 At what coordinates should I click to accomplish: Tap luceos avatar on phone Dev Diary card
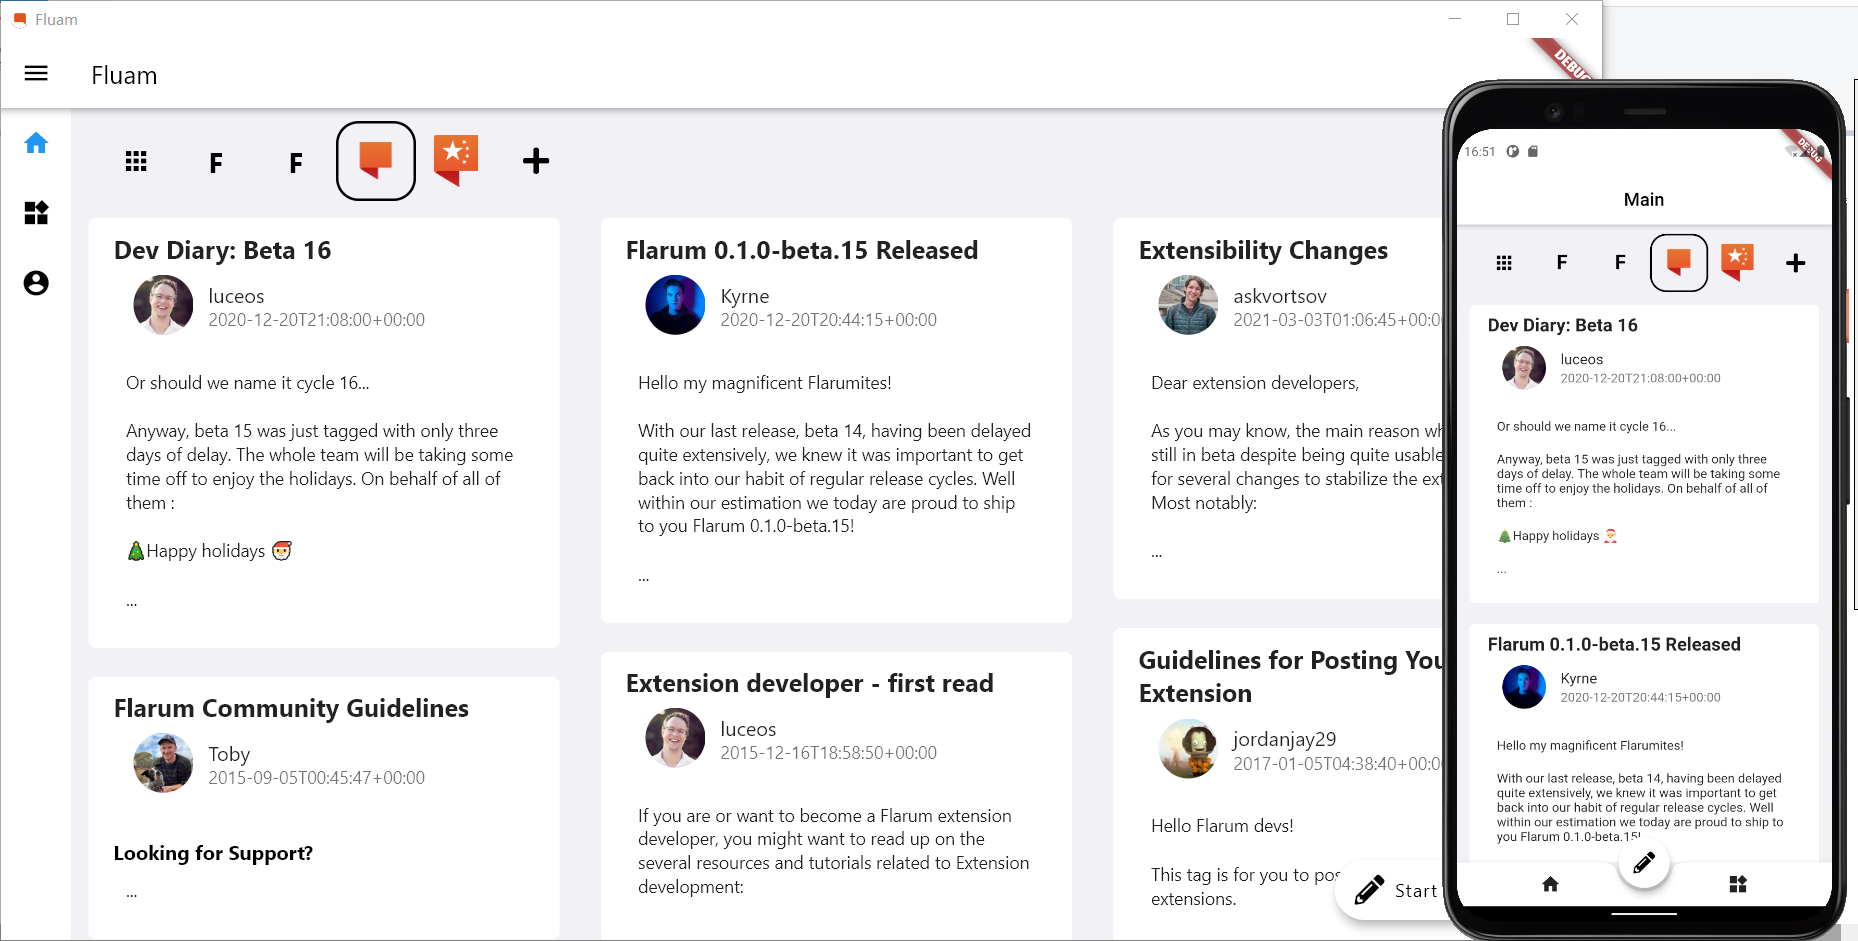(1524, 368)
